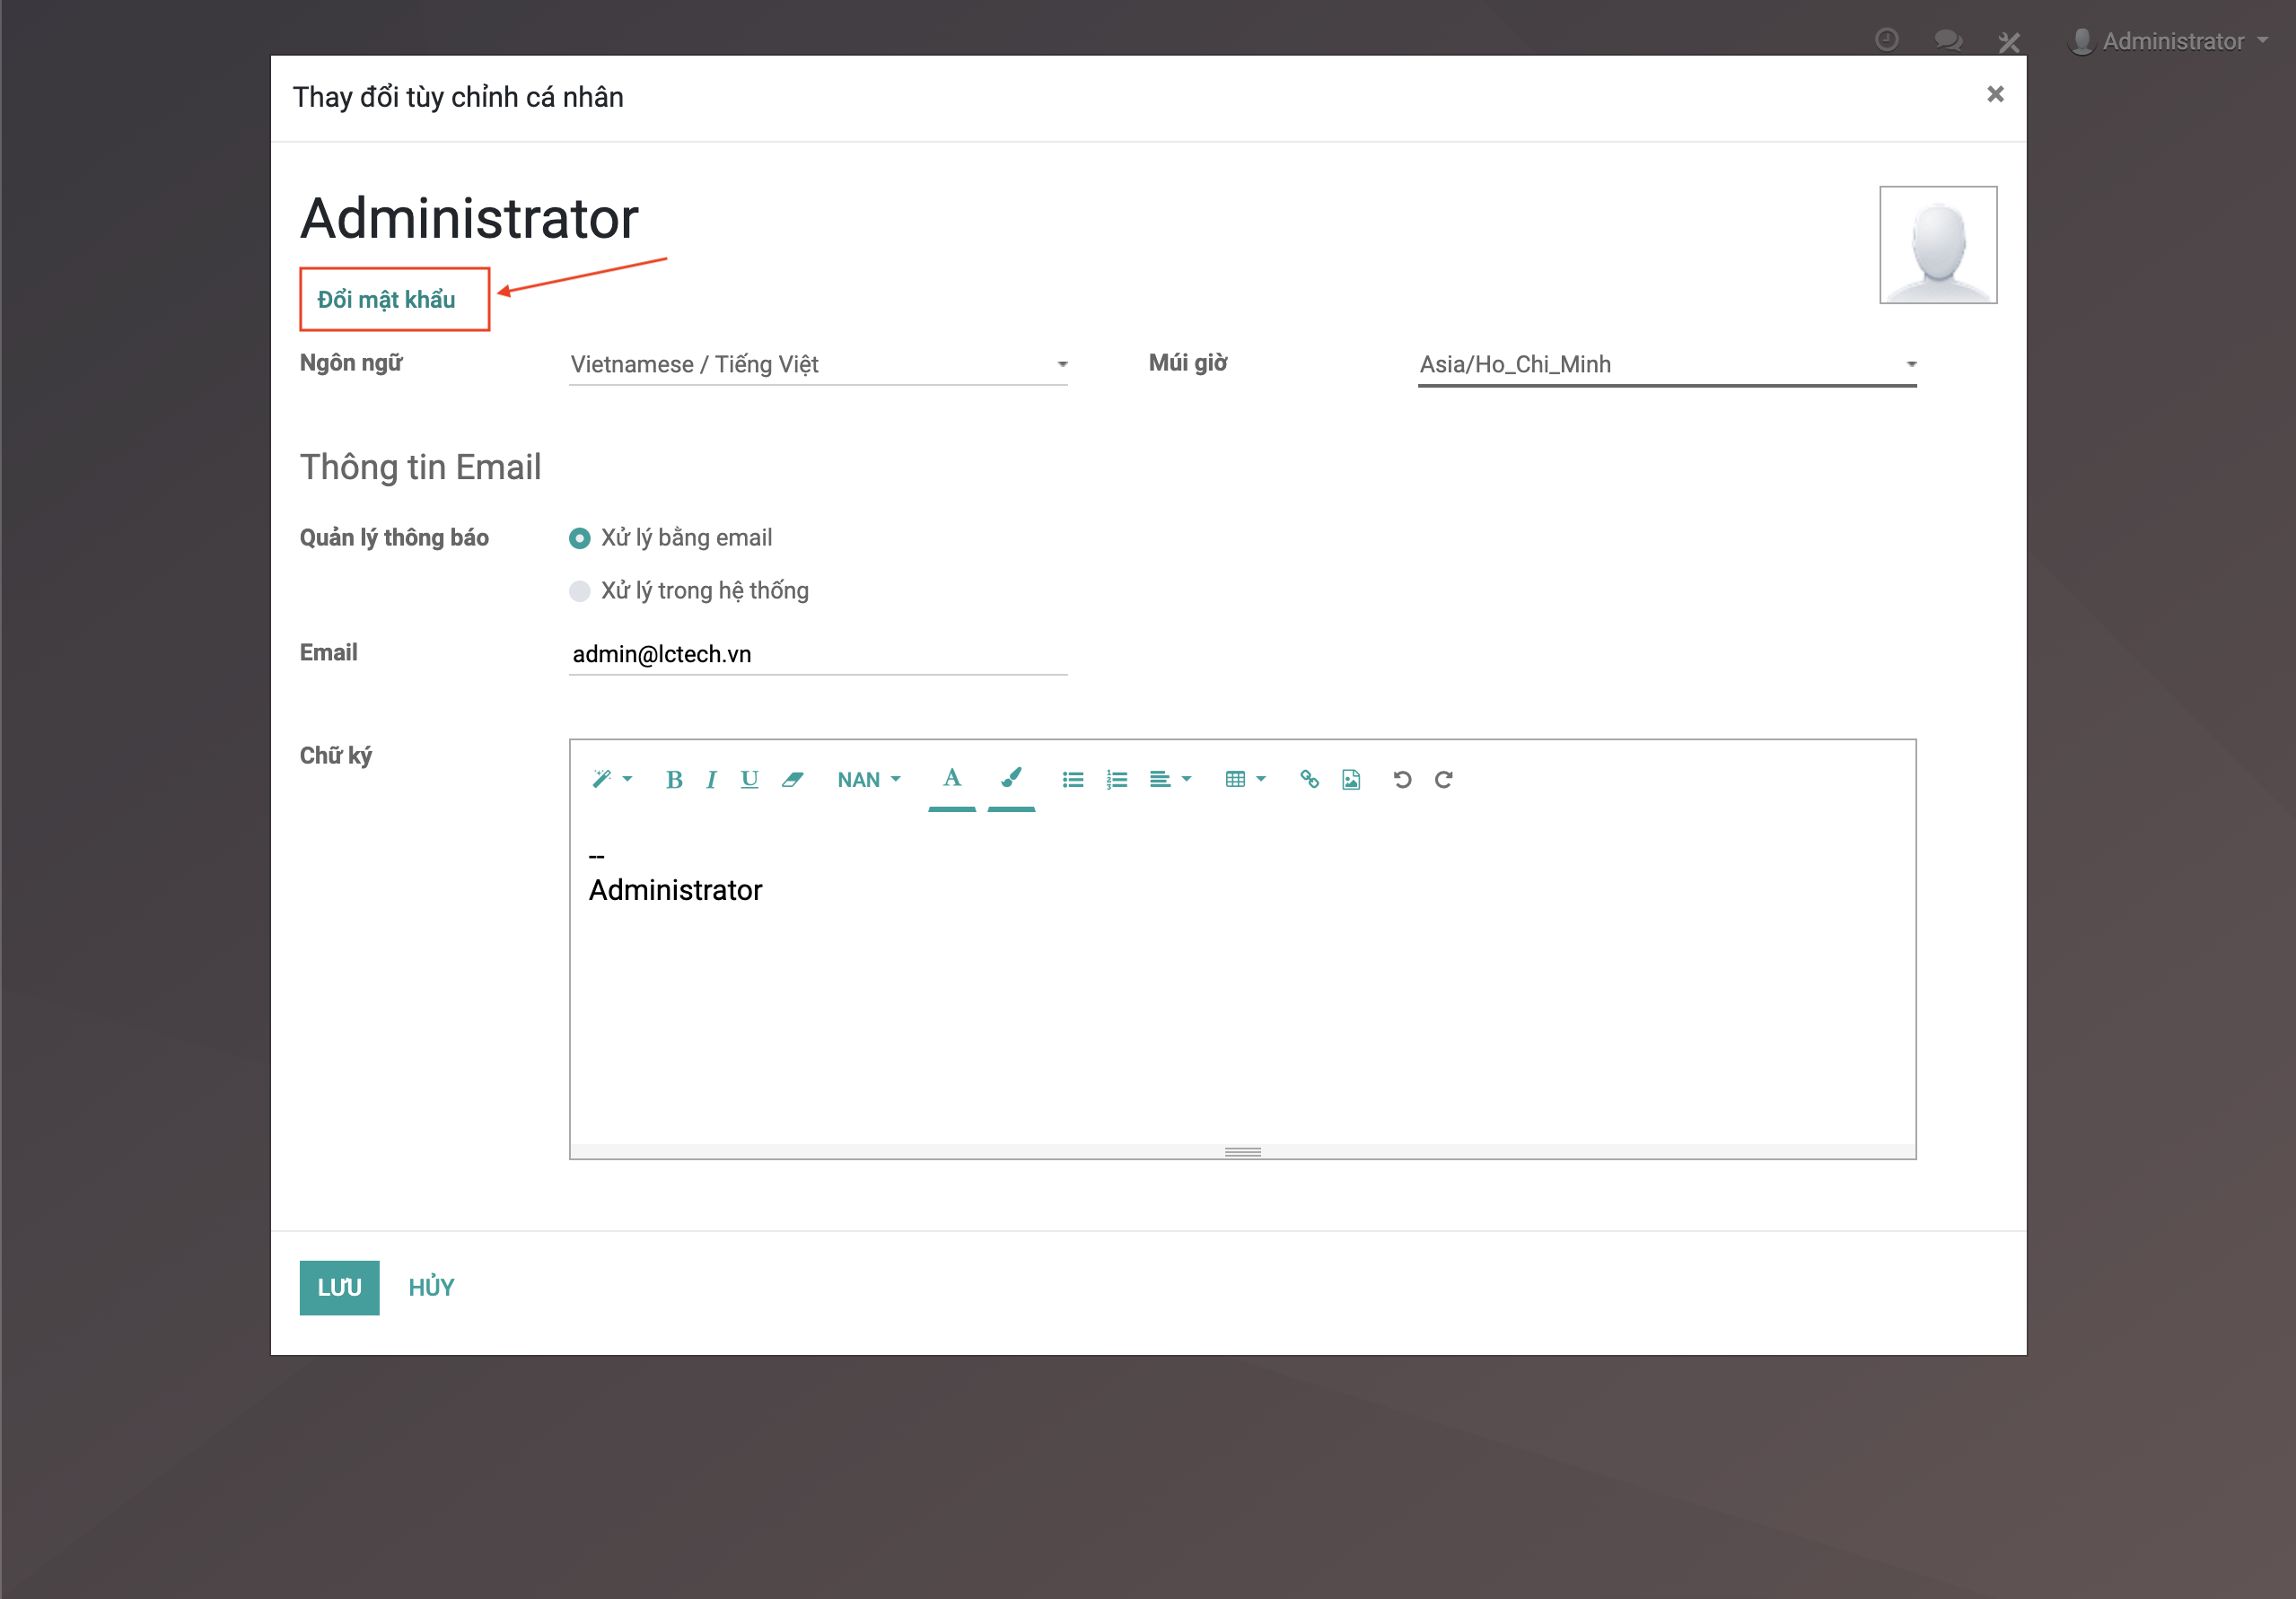The height and width of the screenshot is (1599, 2296).
Task: Undo the last editor change
Action: click(x=1402, y=780)
